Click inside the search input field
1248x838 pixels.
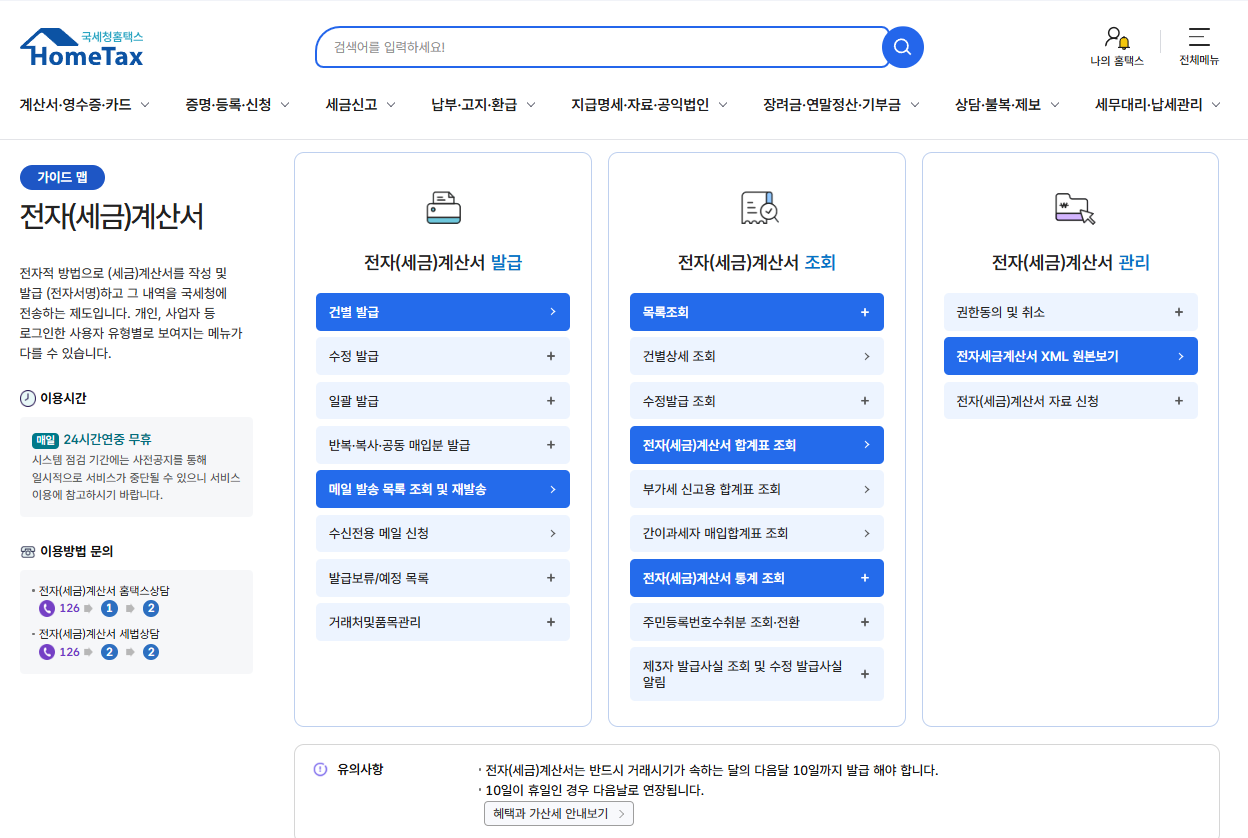pyautogui.click(x=600, y=46)
